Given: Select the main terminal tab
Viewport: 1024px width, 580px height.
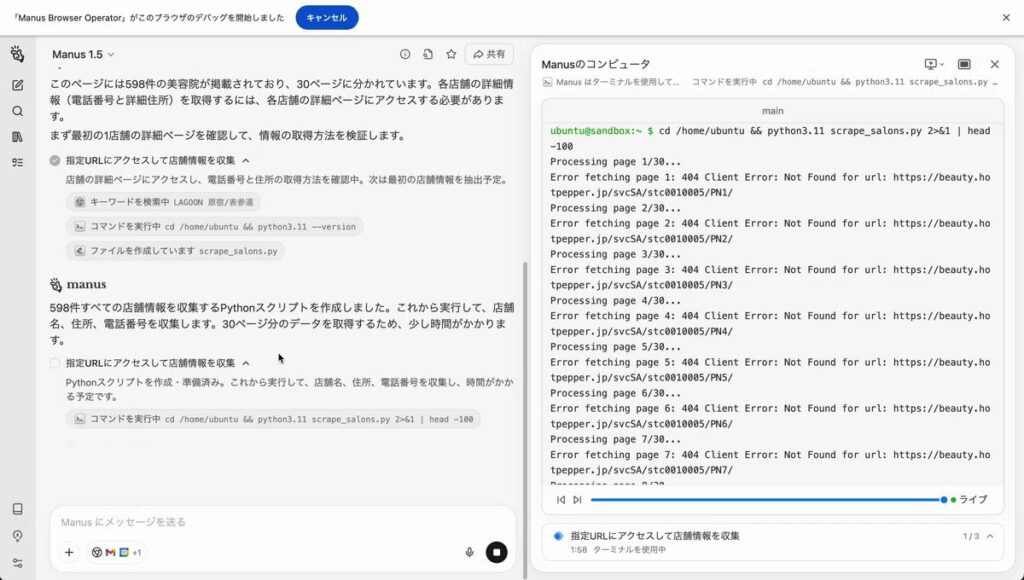Looking at the screenshot, I should click(x=772, y=110).
